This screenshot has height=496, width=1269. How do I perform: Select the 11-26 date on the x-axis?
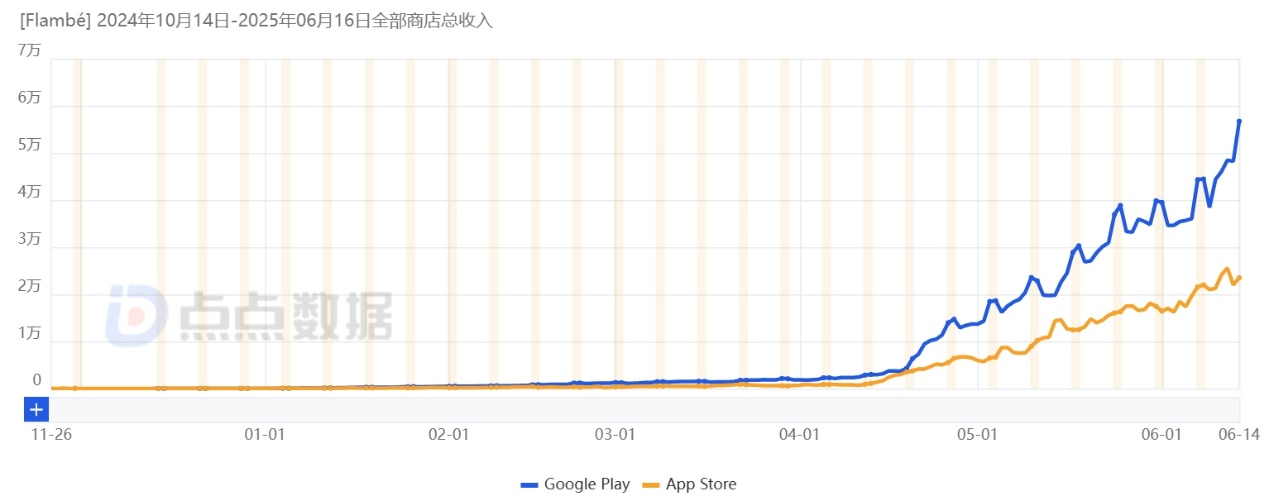(49, 434)
